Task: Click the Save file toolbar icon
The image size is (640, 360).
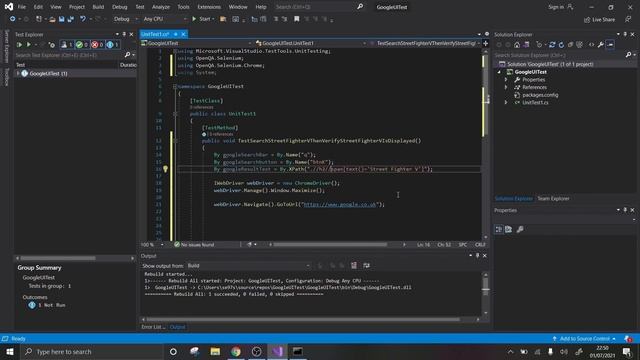Action: click(61, 19)
